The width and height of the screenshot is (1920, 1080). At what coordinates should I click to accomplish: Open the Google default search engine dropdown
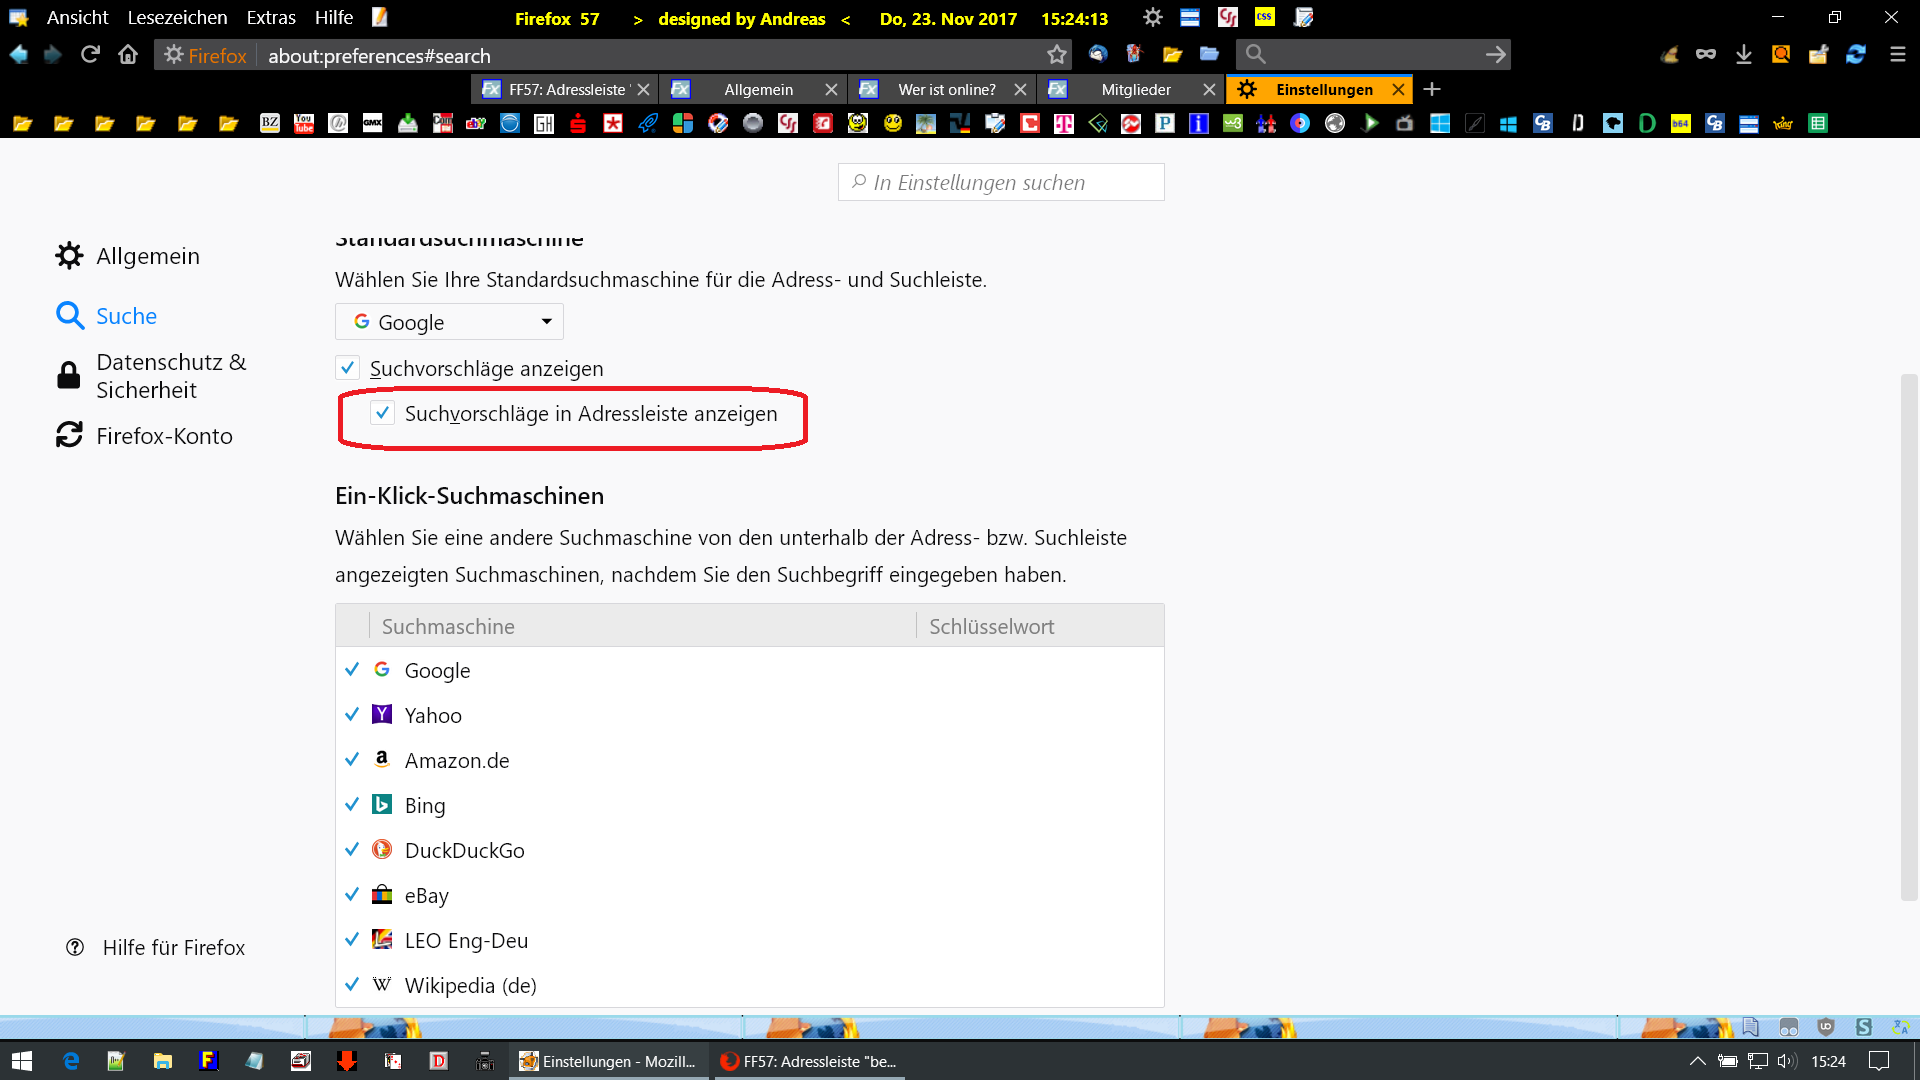[449, 322]
